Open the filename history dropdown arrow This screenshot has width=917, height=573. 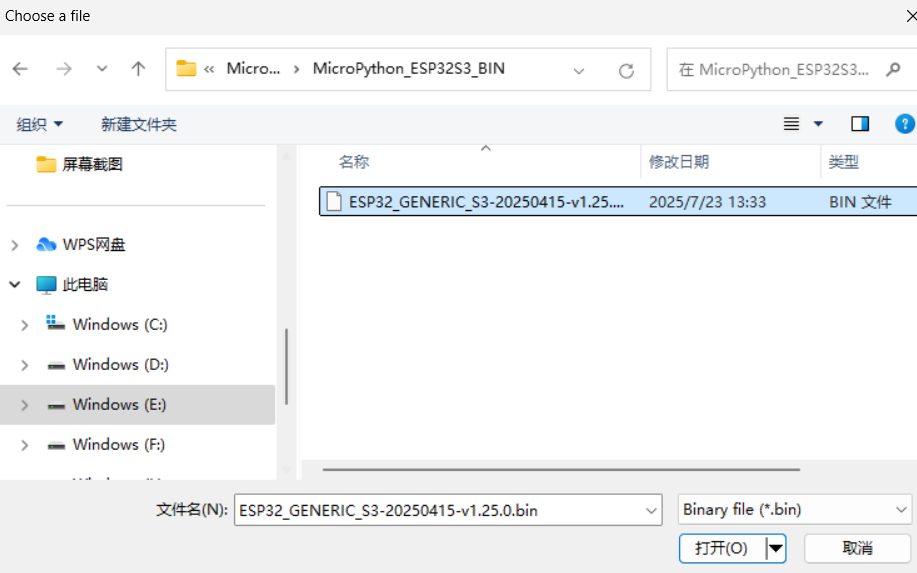click(x=651, y=511)
